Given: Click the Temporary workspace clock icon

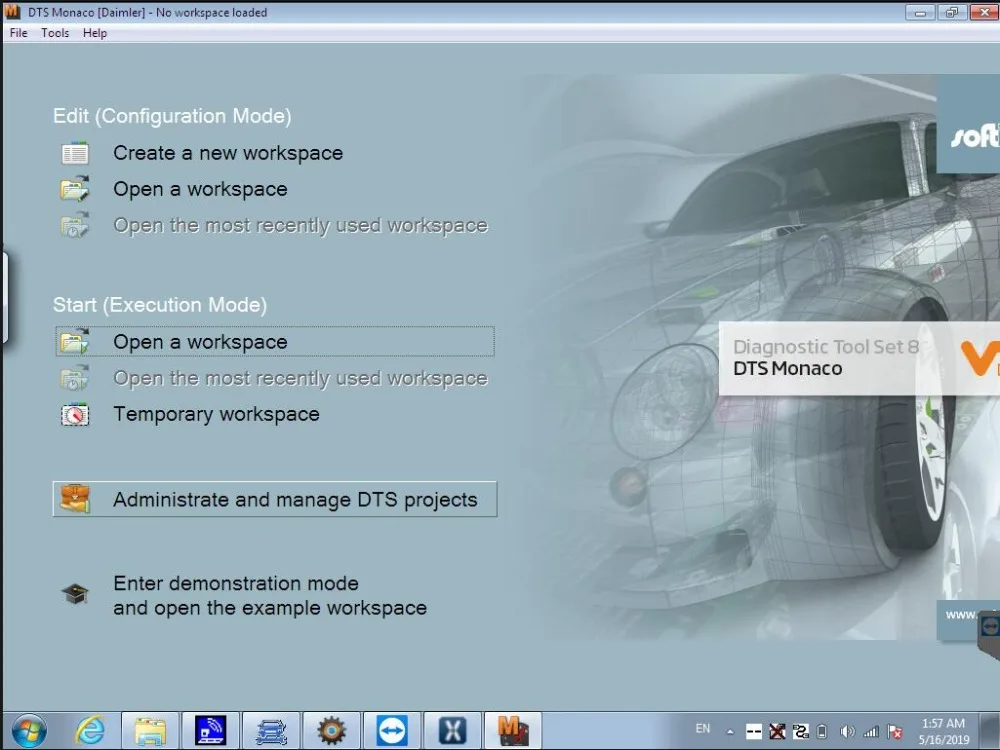Looking at the screenshot, I should tap(75, 415).
